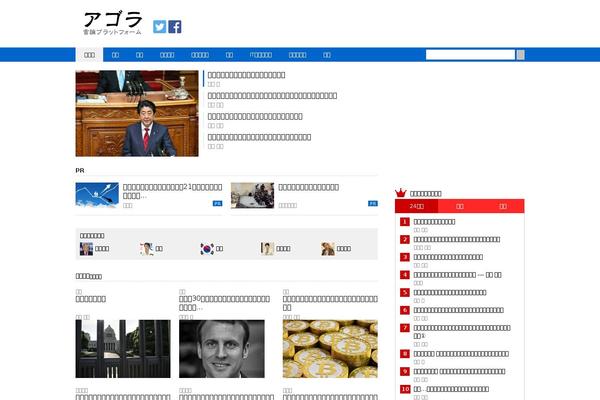
Task: Open ranking entry with badge number 10
Action: pyautogui.click(x=451, y=389)
